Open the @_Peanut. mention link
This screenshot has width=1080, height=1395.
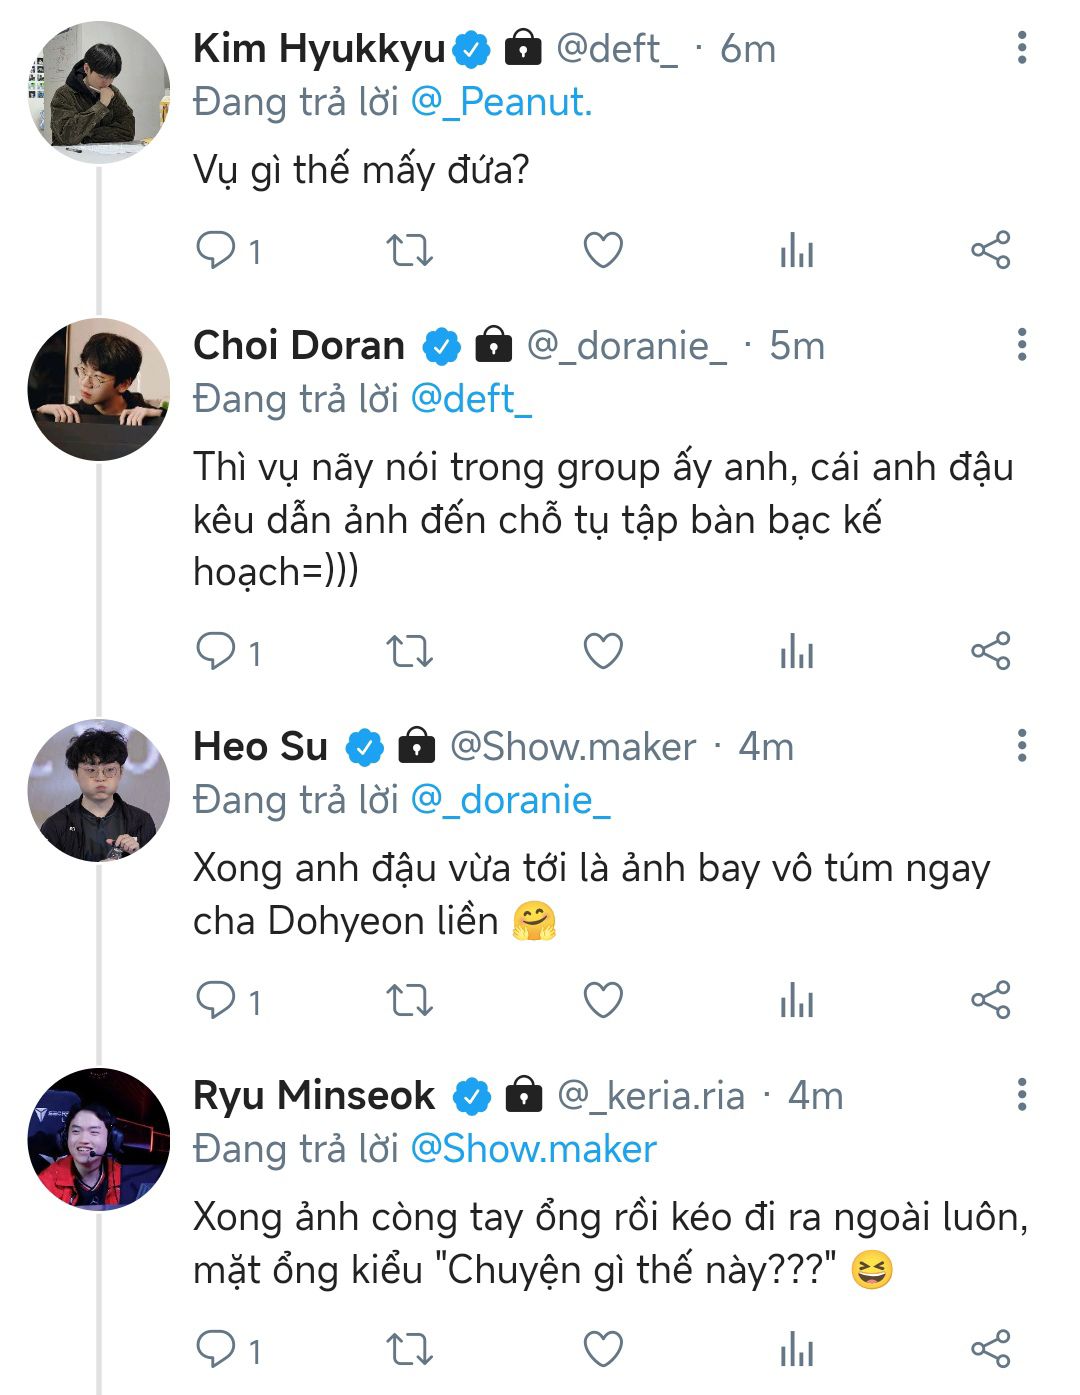click(502, 102)
